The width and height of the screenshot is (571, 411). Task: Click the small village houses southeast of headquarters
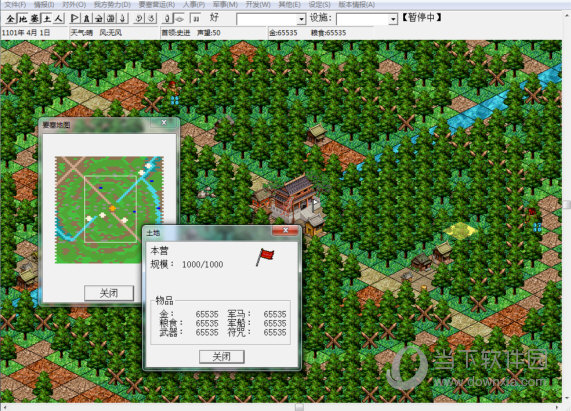432,256
